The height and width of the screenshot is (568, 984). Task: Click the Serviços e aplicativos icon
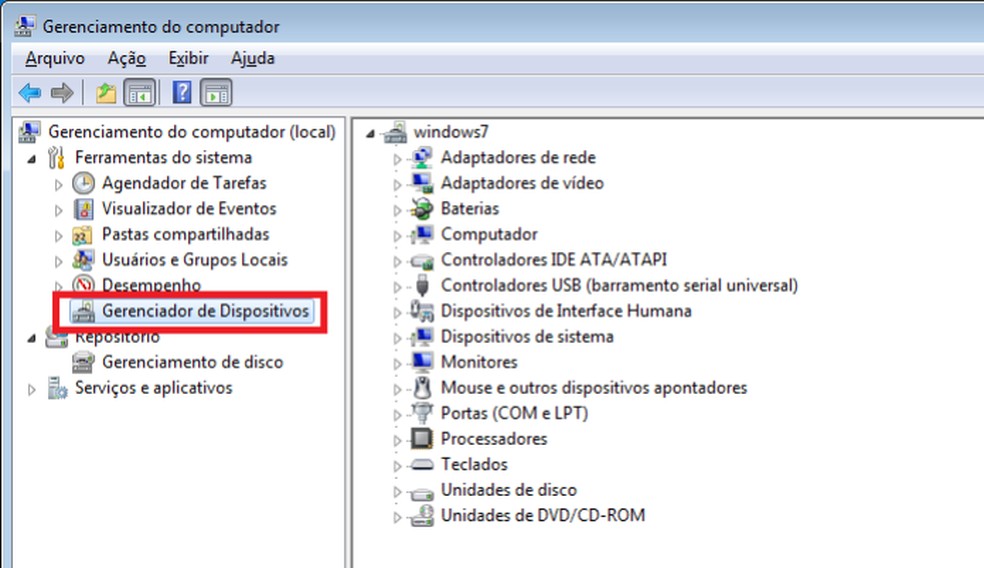[57, 388]
